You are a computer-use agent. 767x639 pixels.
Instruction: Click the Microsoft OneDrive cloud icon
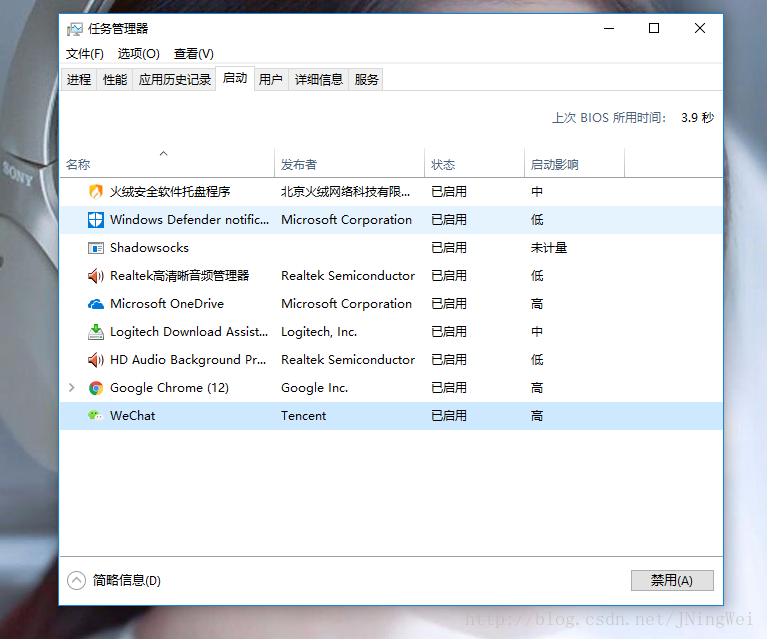(96, 304)
